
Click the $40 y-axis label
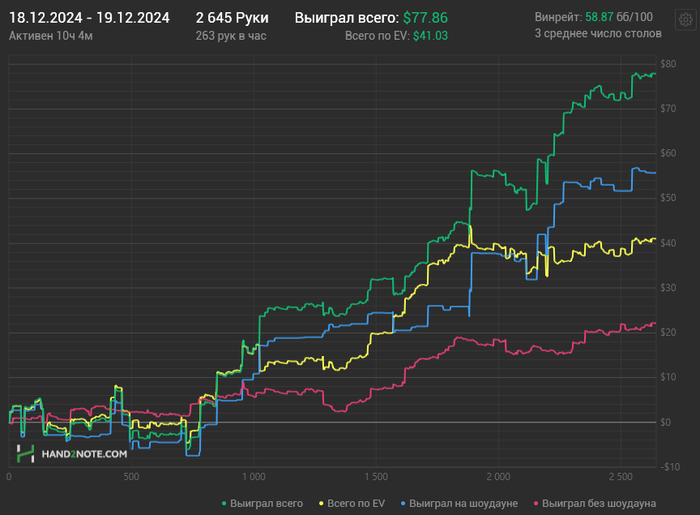(x=668, y=243)
